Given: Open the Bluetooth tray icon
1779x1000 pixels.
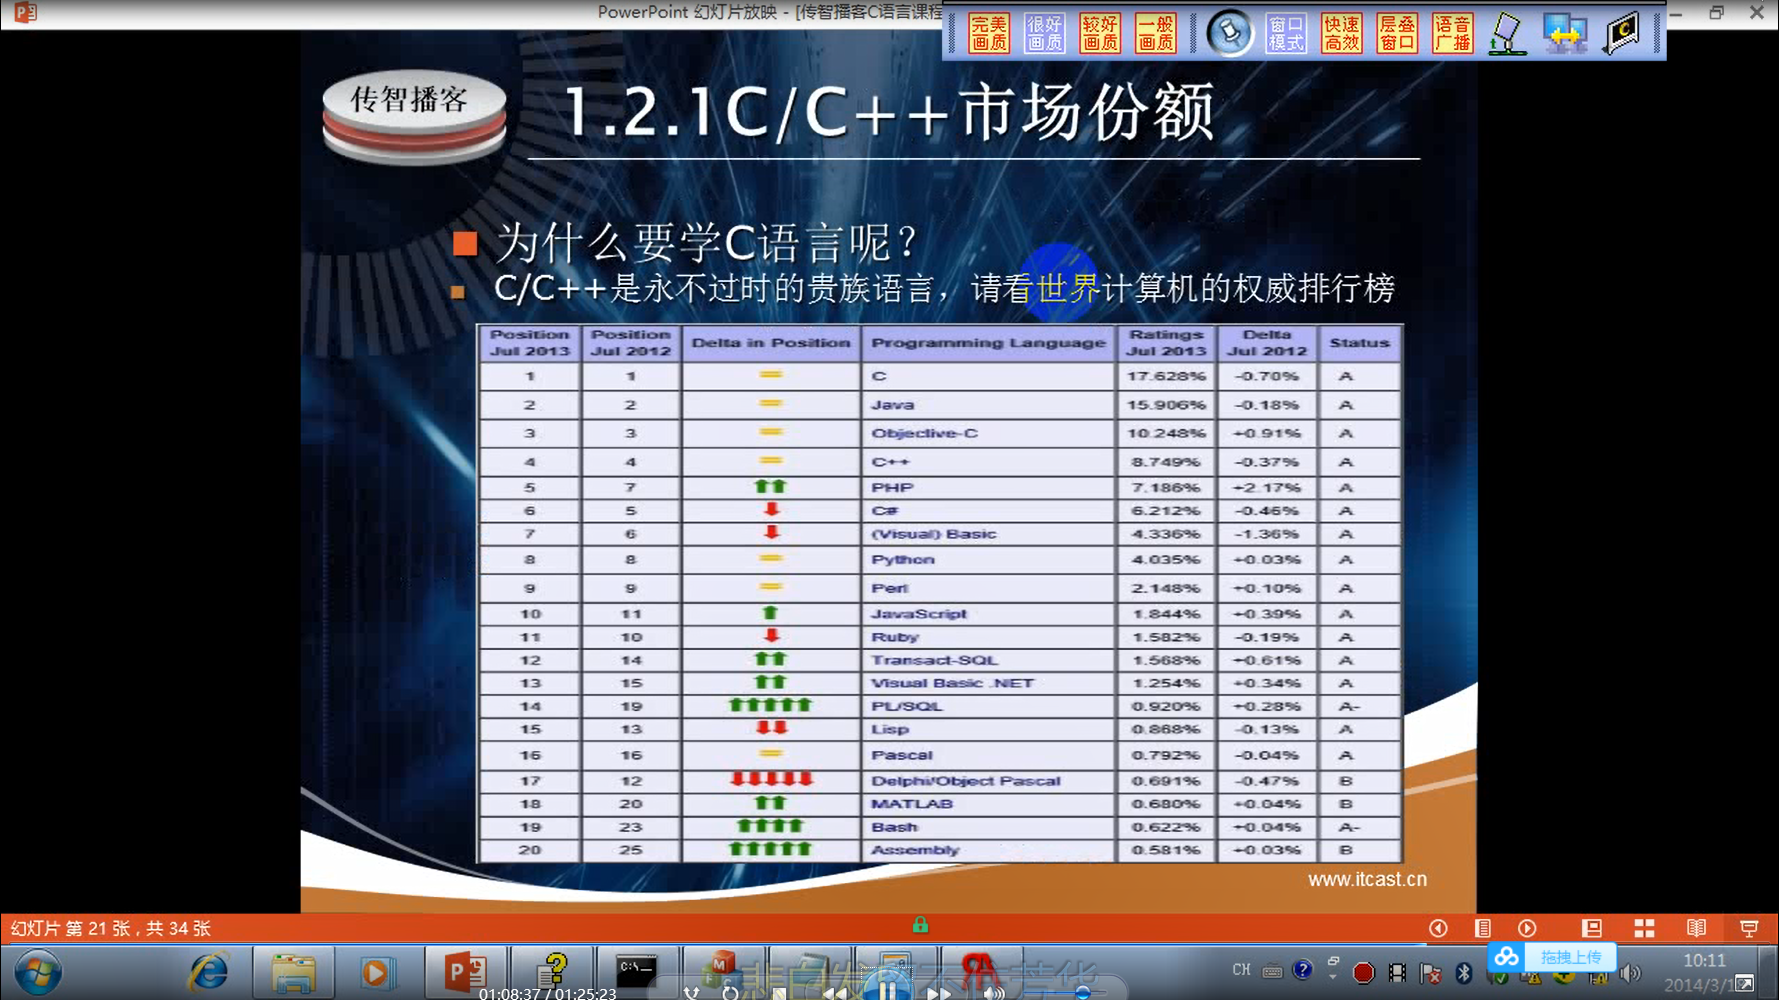Looking at the screenshot, I should coord(1464,973).
